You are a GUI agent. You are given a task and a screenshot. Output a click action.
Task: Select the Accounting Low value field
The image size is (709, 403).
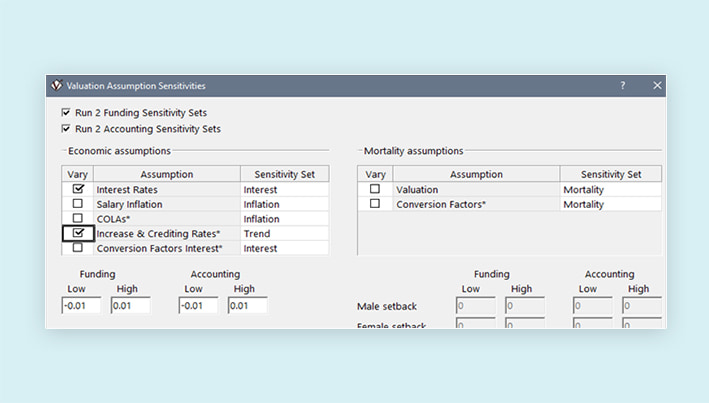pyautogui.click(x=199, y=305)
